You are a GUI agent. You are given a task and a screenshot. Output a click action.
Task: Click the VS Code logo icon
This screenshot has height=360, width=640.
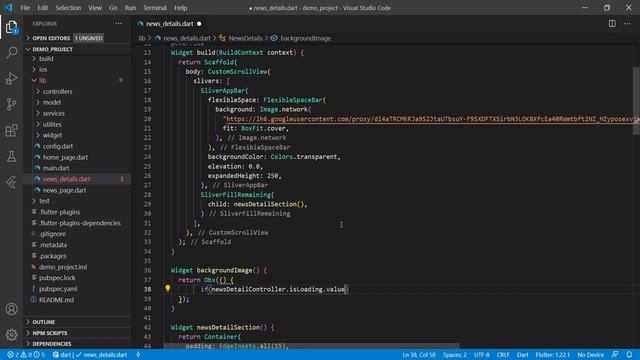(x=8, y=8)
